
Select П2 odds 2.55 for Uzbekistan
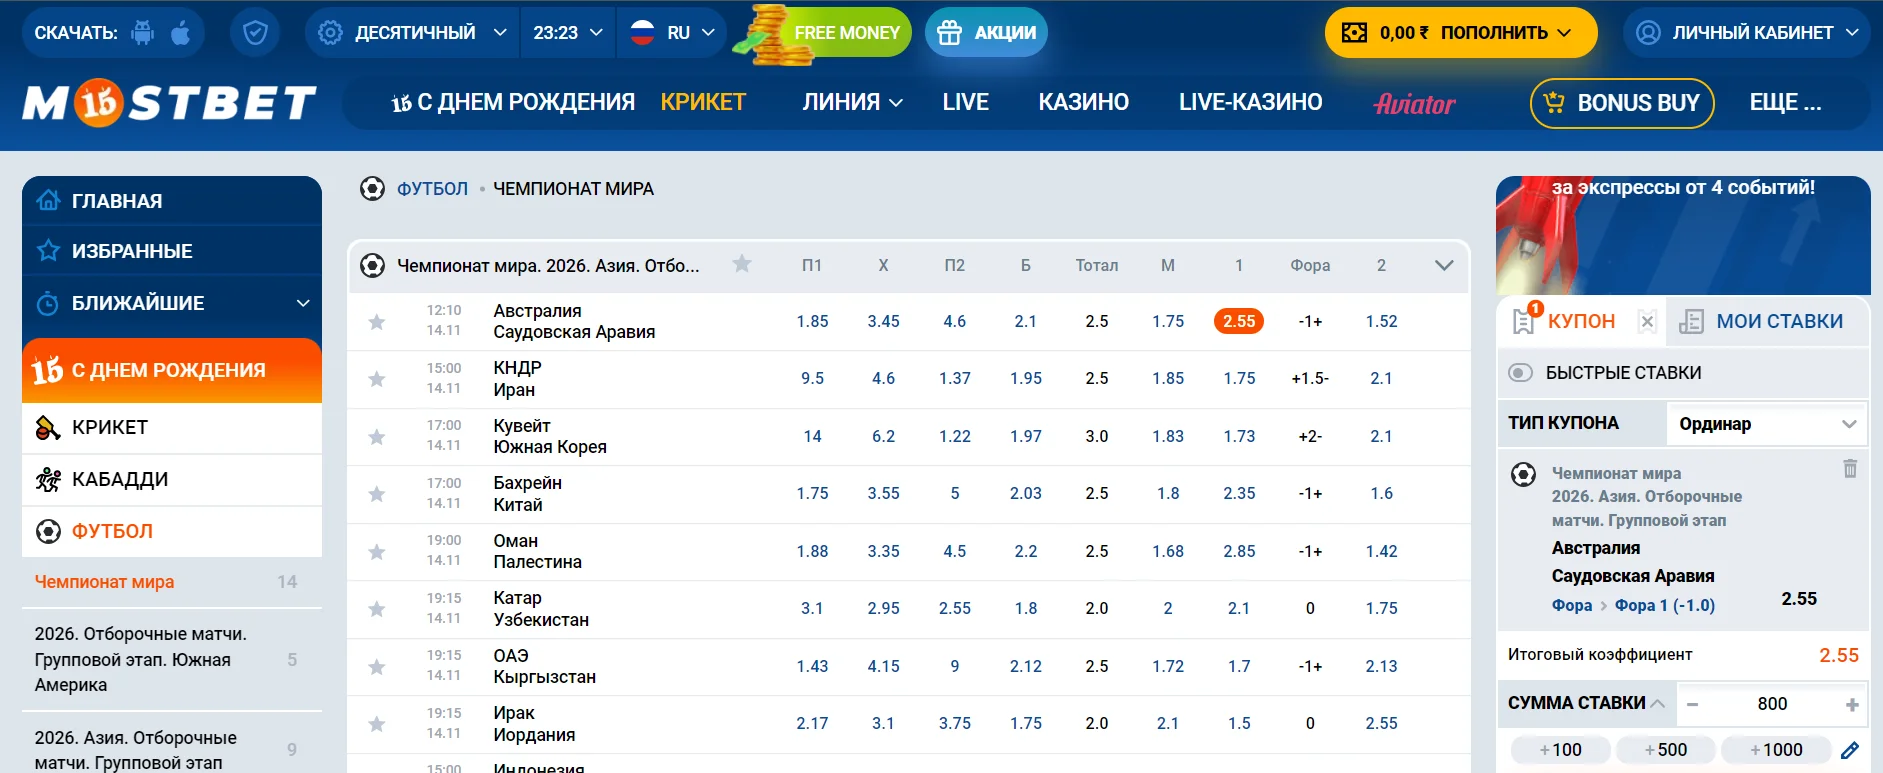[x=955, y=609]
